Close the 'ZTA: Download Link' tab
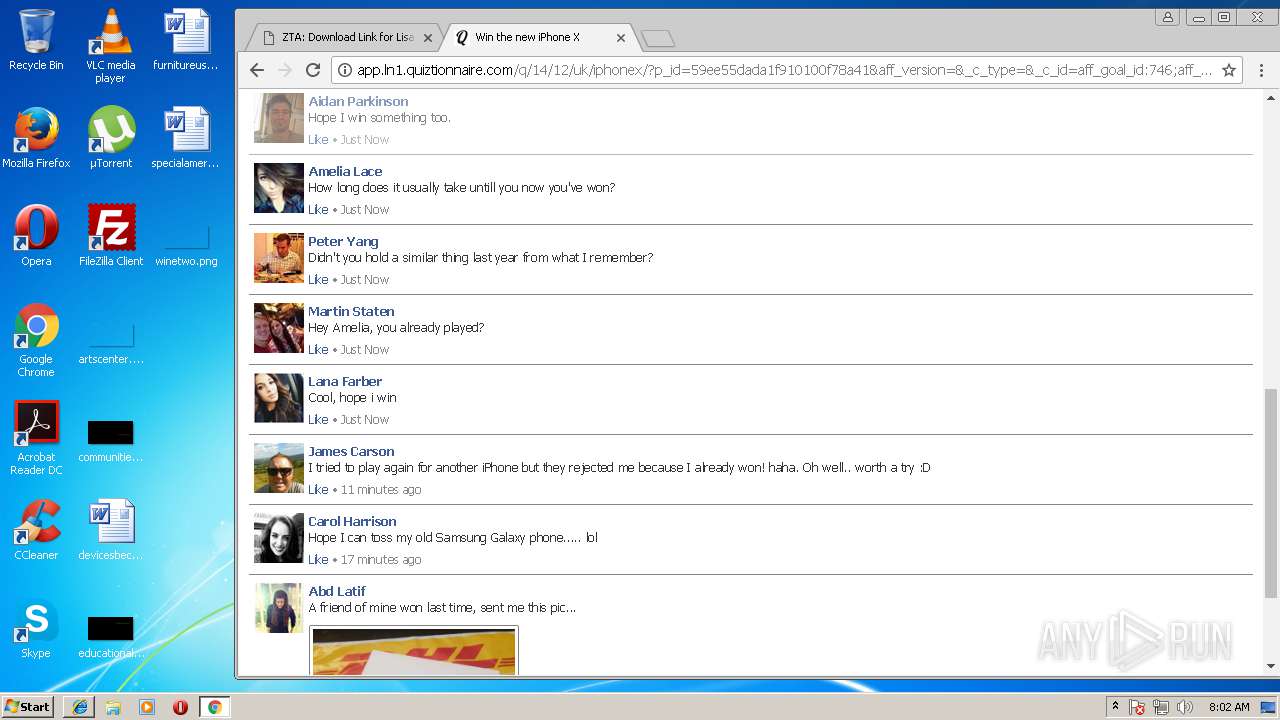 coord(428,38)
